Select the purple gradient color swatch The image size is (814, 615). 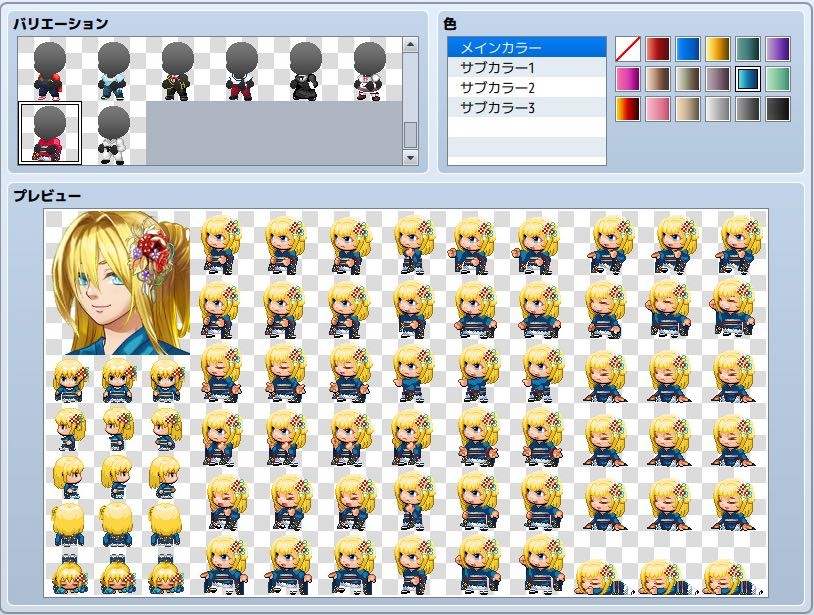click(779, 46)
